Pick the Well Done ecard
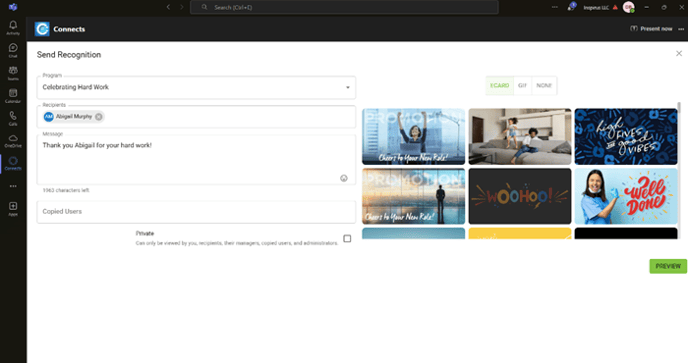The image size is (688, 363). point(626,196)
